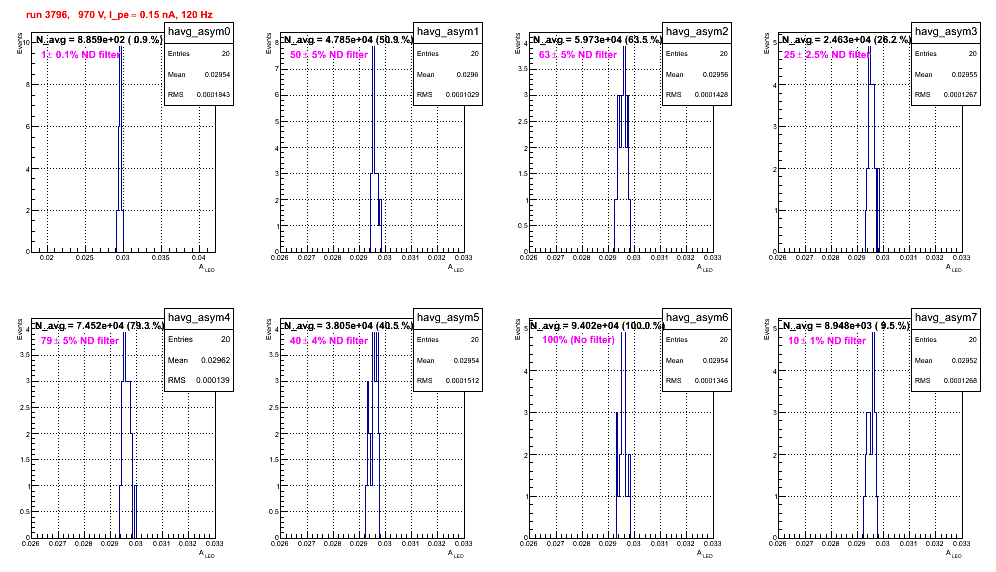
Task: Pick the magenta 79± 5% ND filter label
Action: (80, 341)
